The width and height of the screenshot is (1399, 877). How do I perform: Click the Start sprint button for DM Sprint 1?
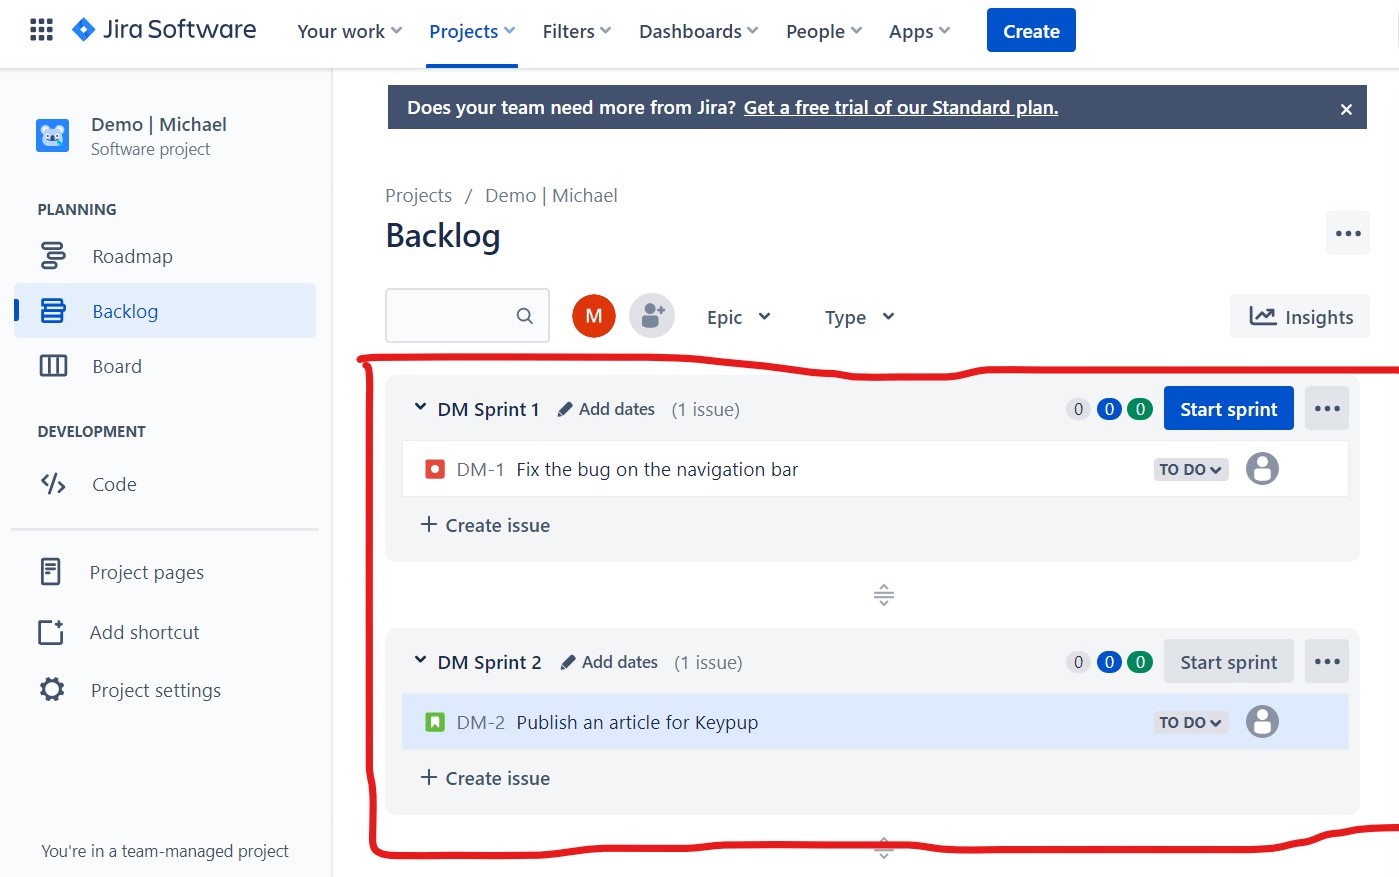tap(1228, 409)
